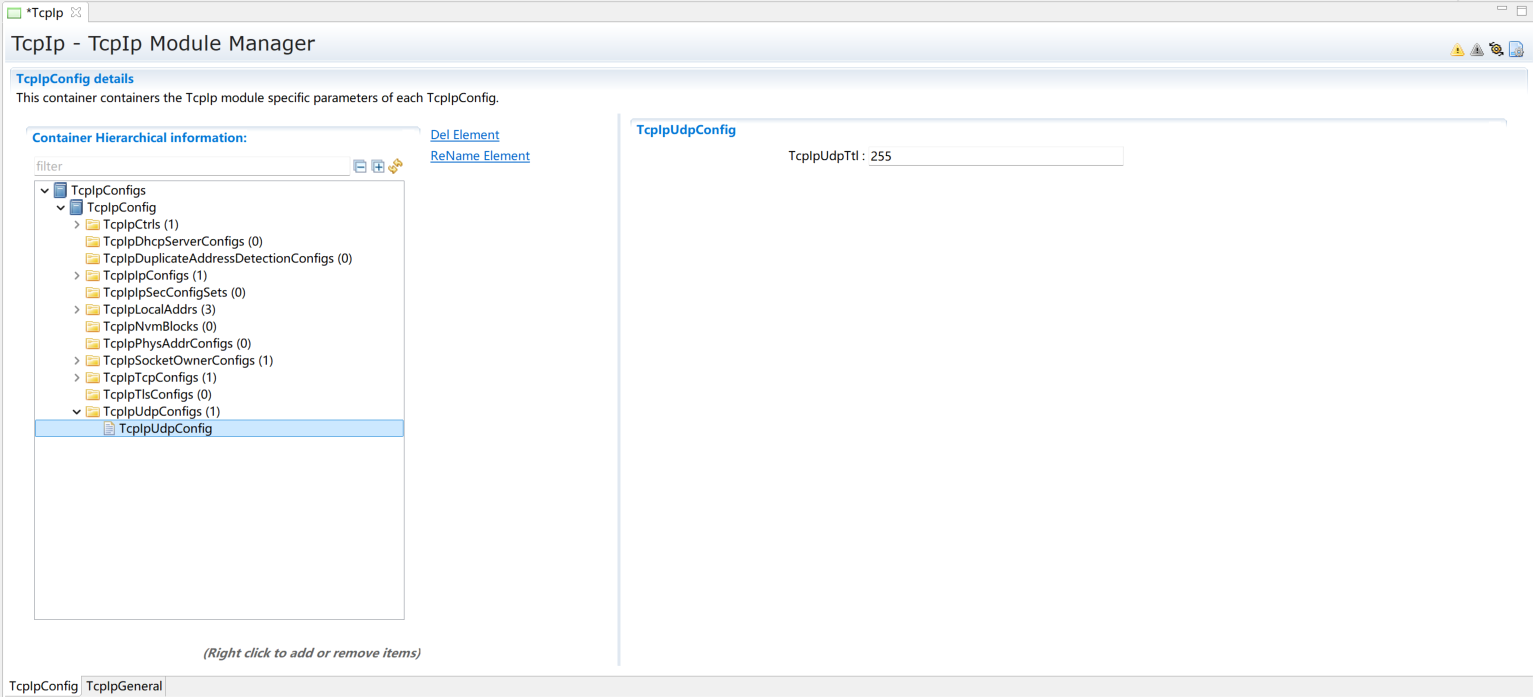Expand all tree items with plus icon

pos(378,166)
